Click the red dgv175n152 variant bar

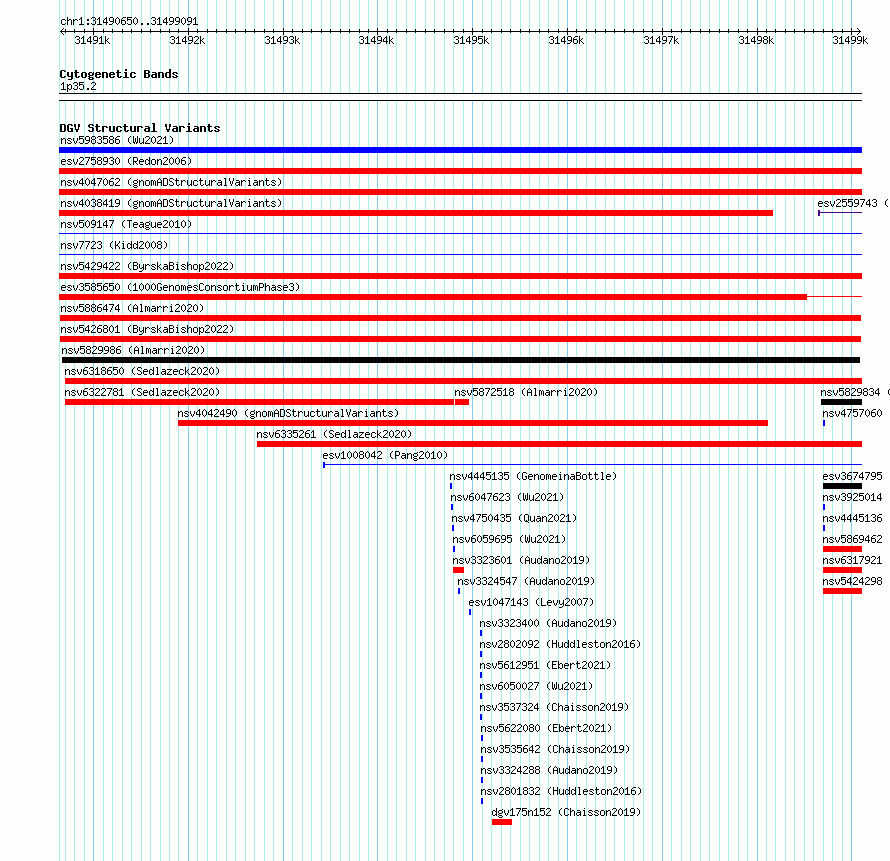coord(502,822)
